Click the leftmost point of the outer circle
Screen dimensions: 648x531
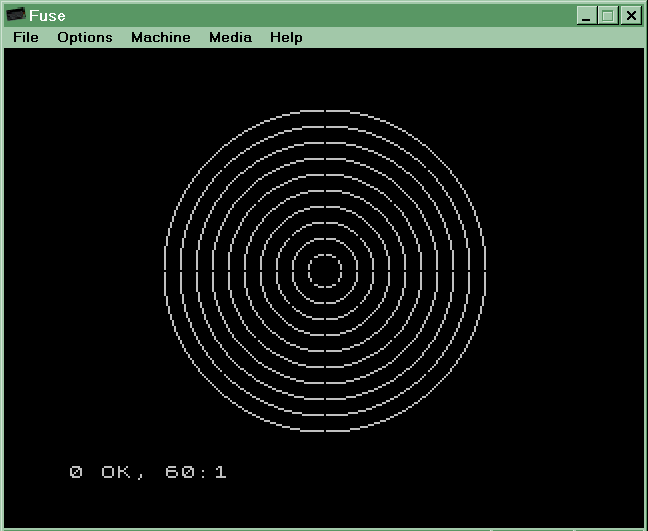tap(165, 270)
